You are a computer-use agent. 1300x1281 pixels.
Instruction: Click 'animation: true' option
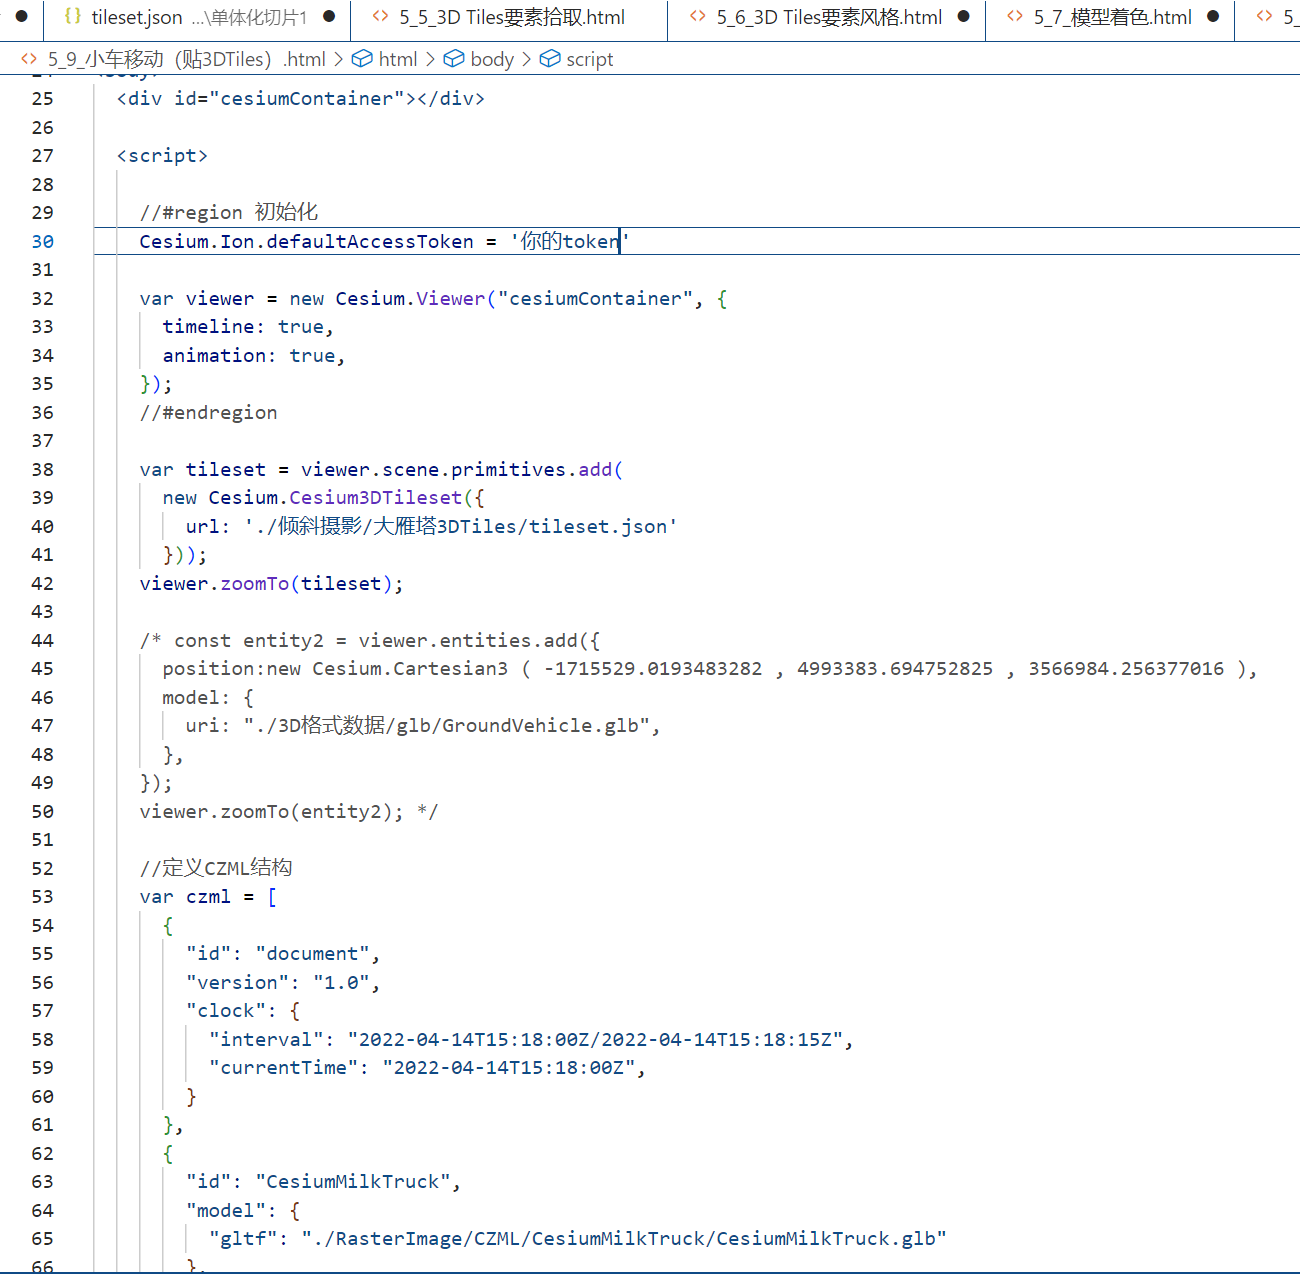249,355
